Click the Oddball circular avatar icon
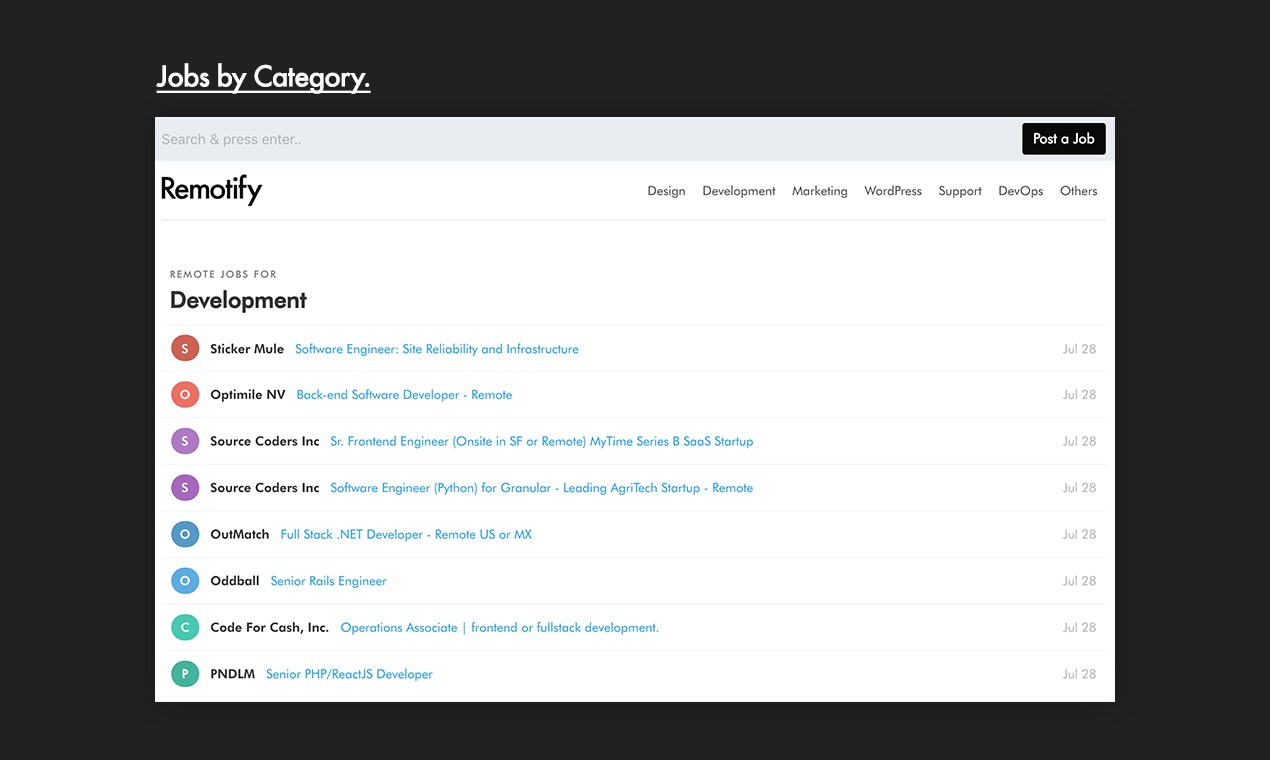The height and width of the screenshot is (760, 1270). tap(185, 580)
